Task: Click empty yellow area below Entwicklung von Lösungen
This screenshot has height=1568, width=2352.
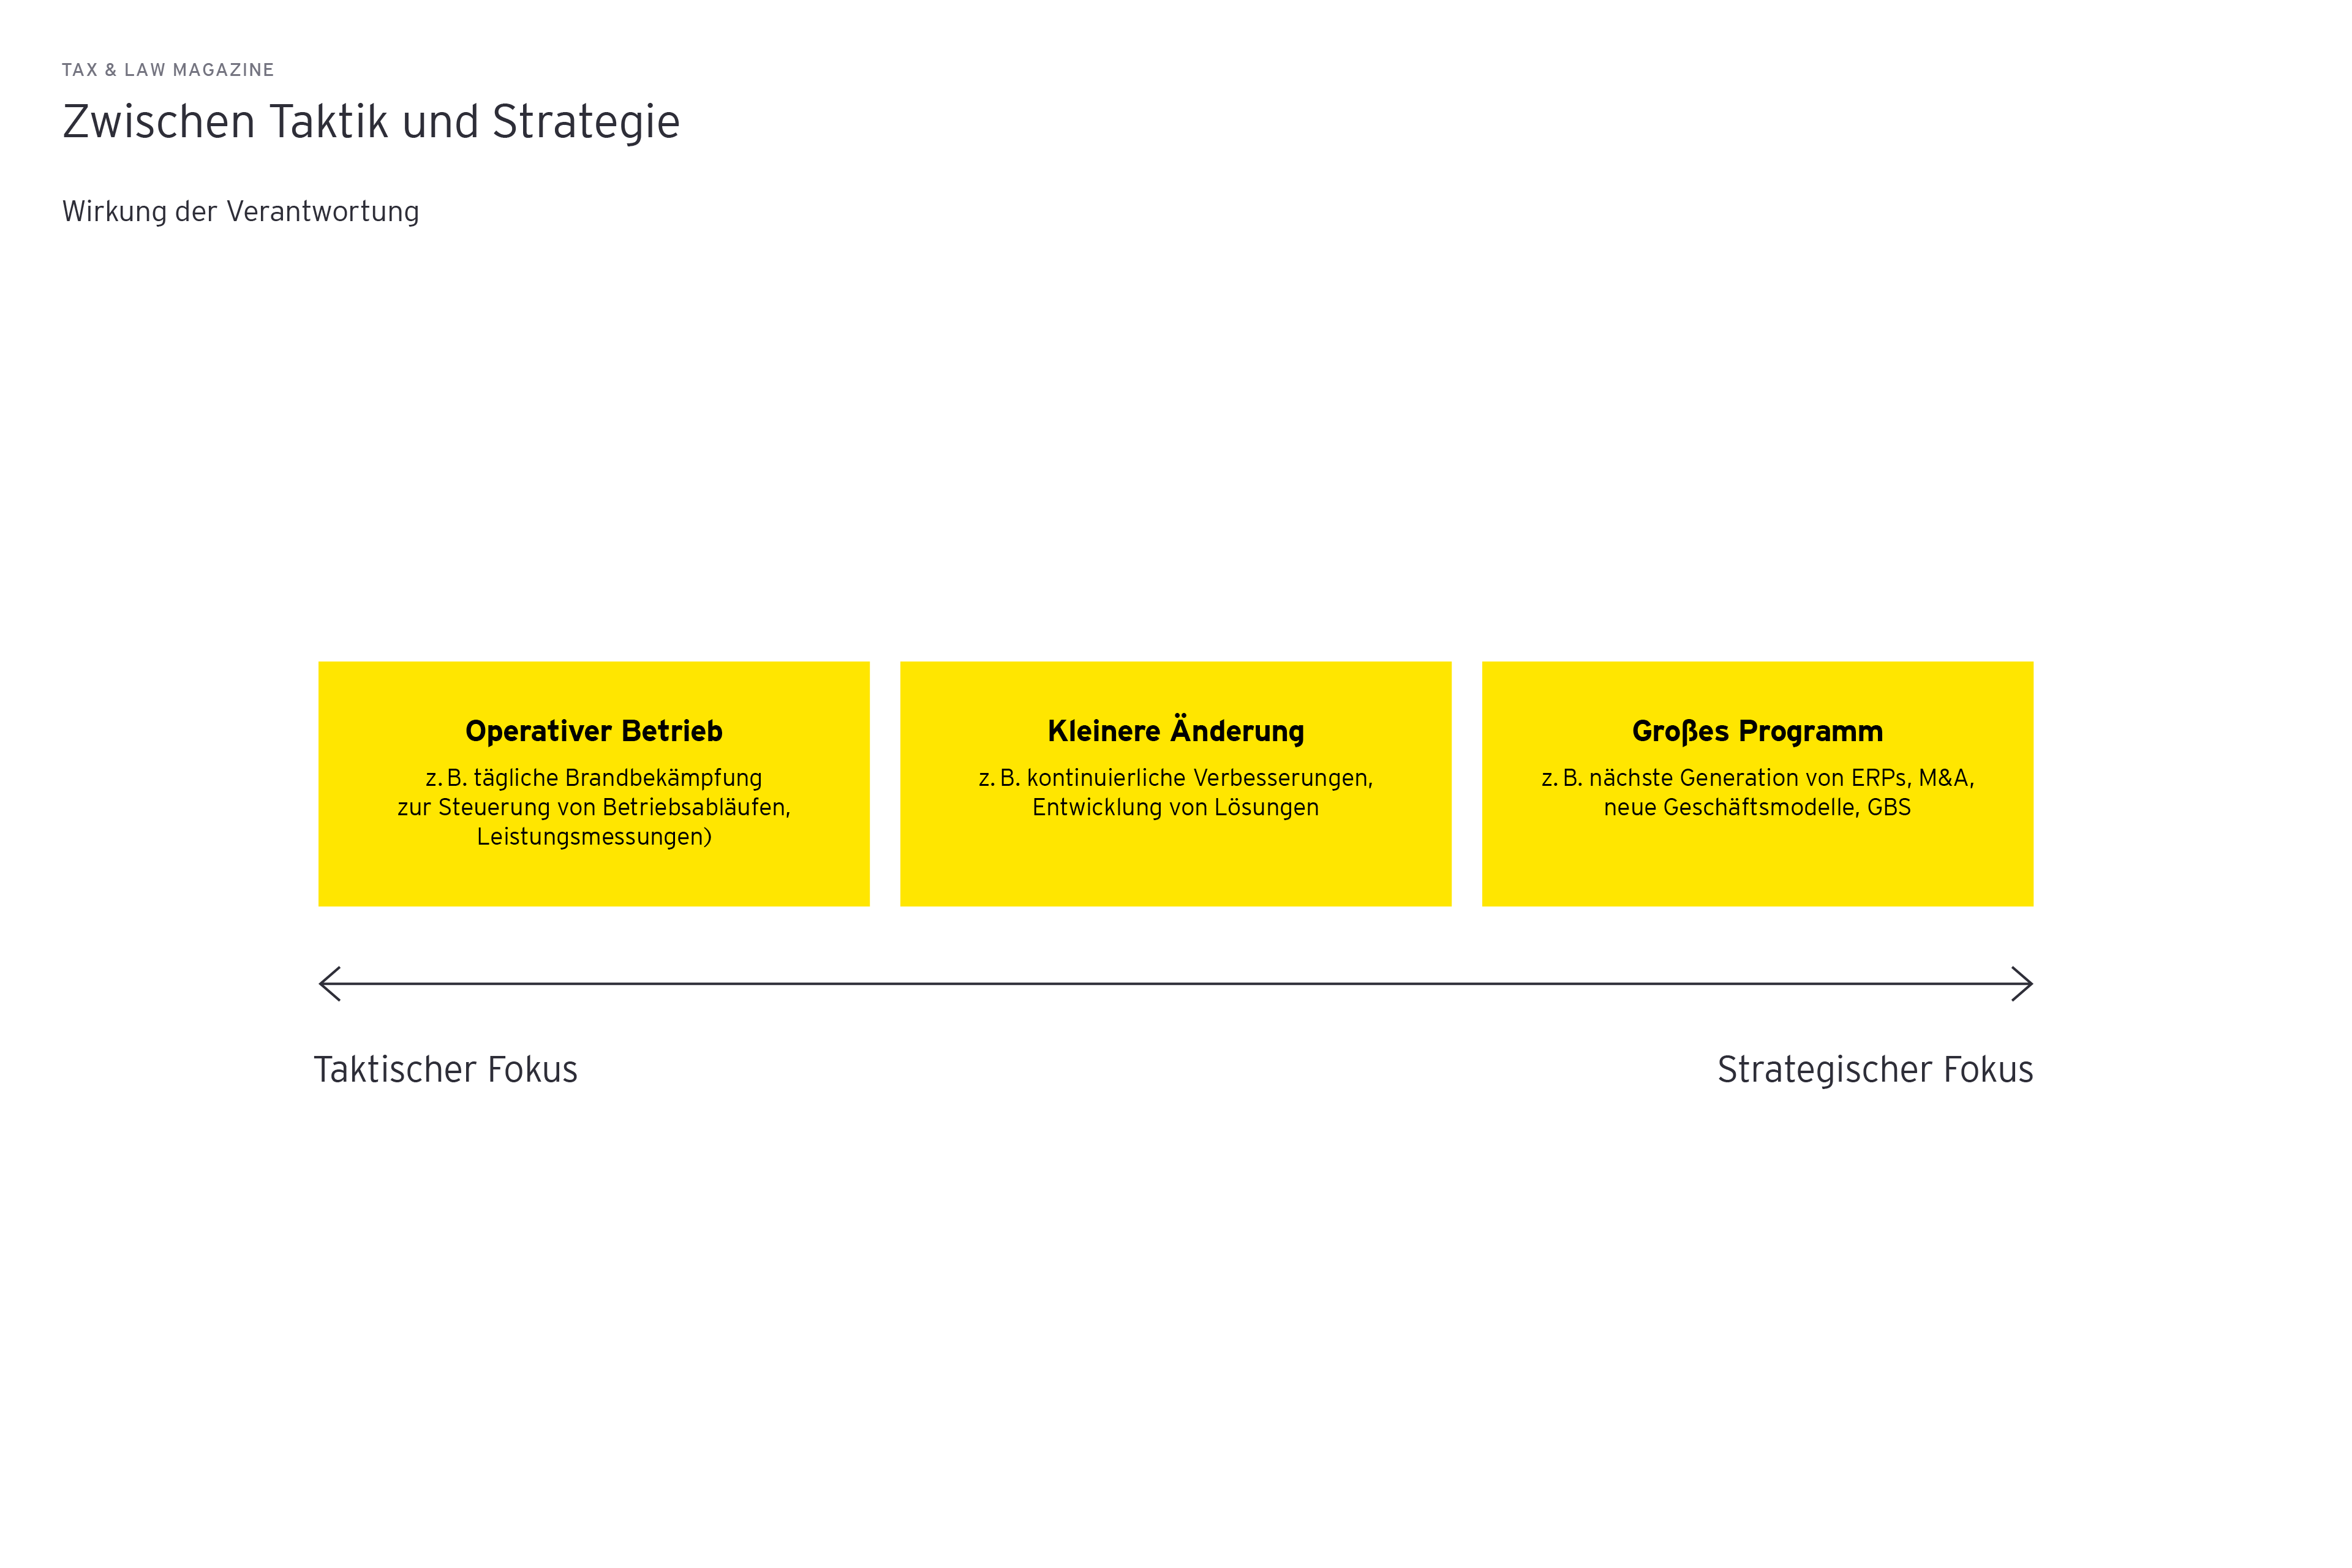Action: pyautogui.click(x=1176, y=866)
